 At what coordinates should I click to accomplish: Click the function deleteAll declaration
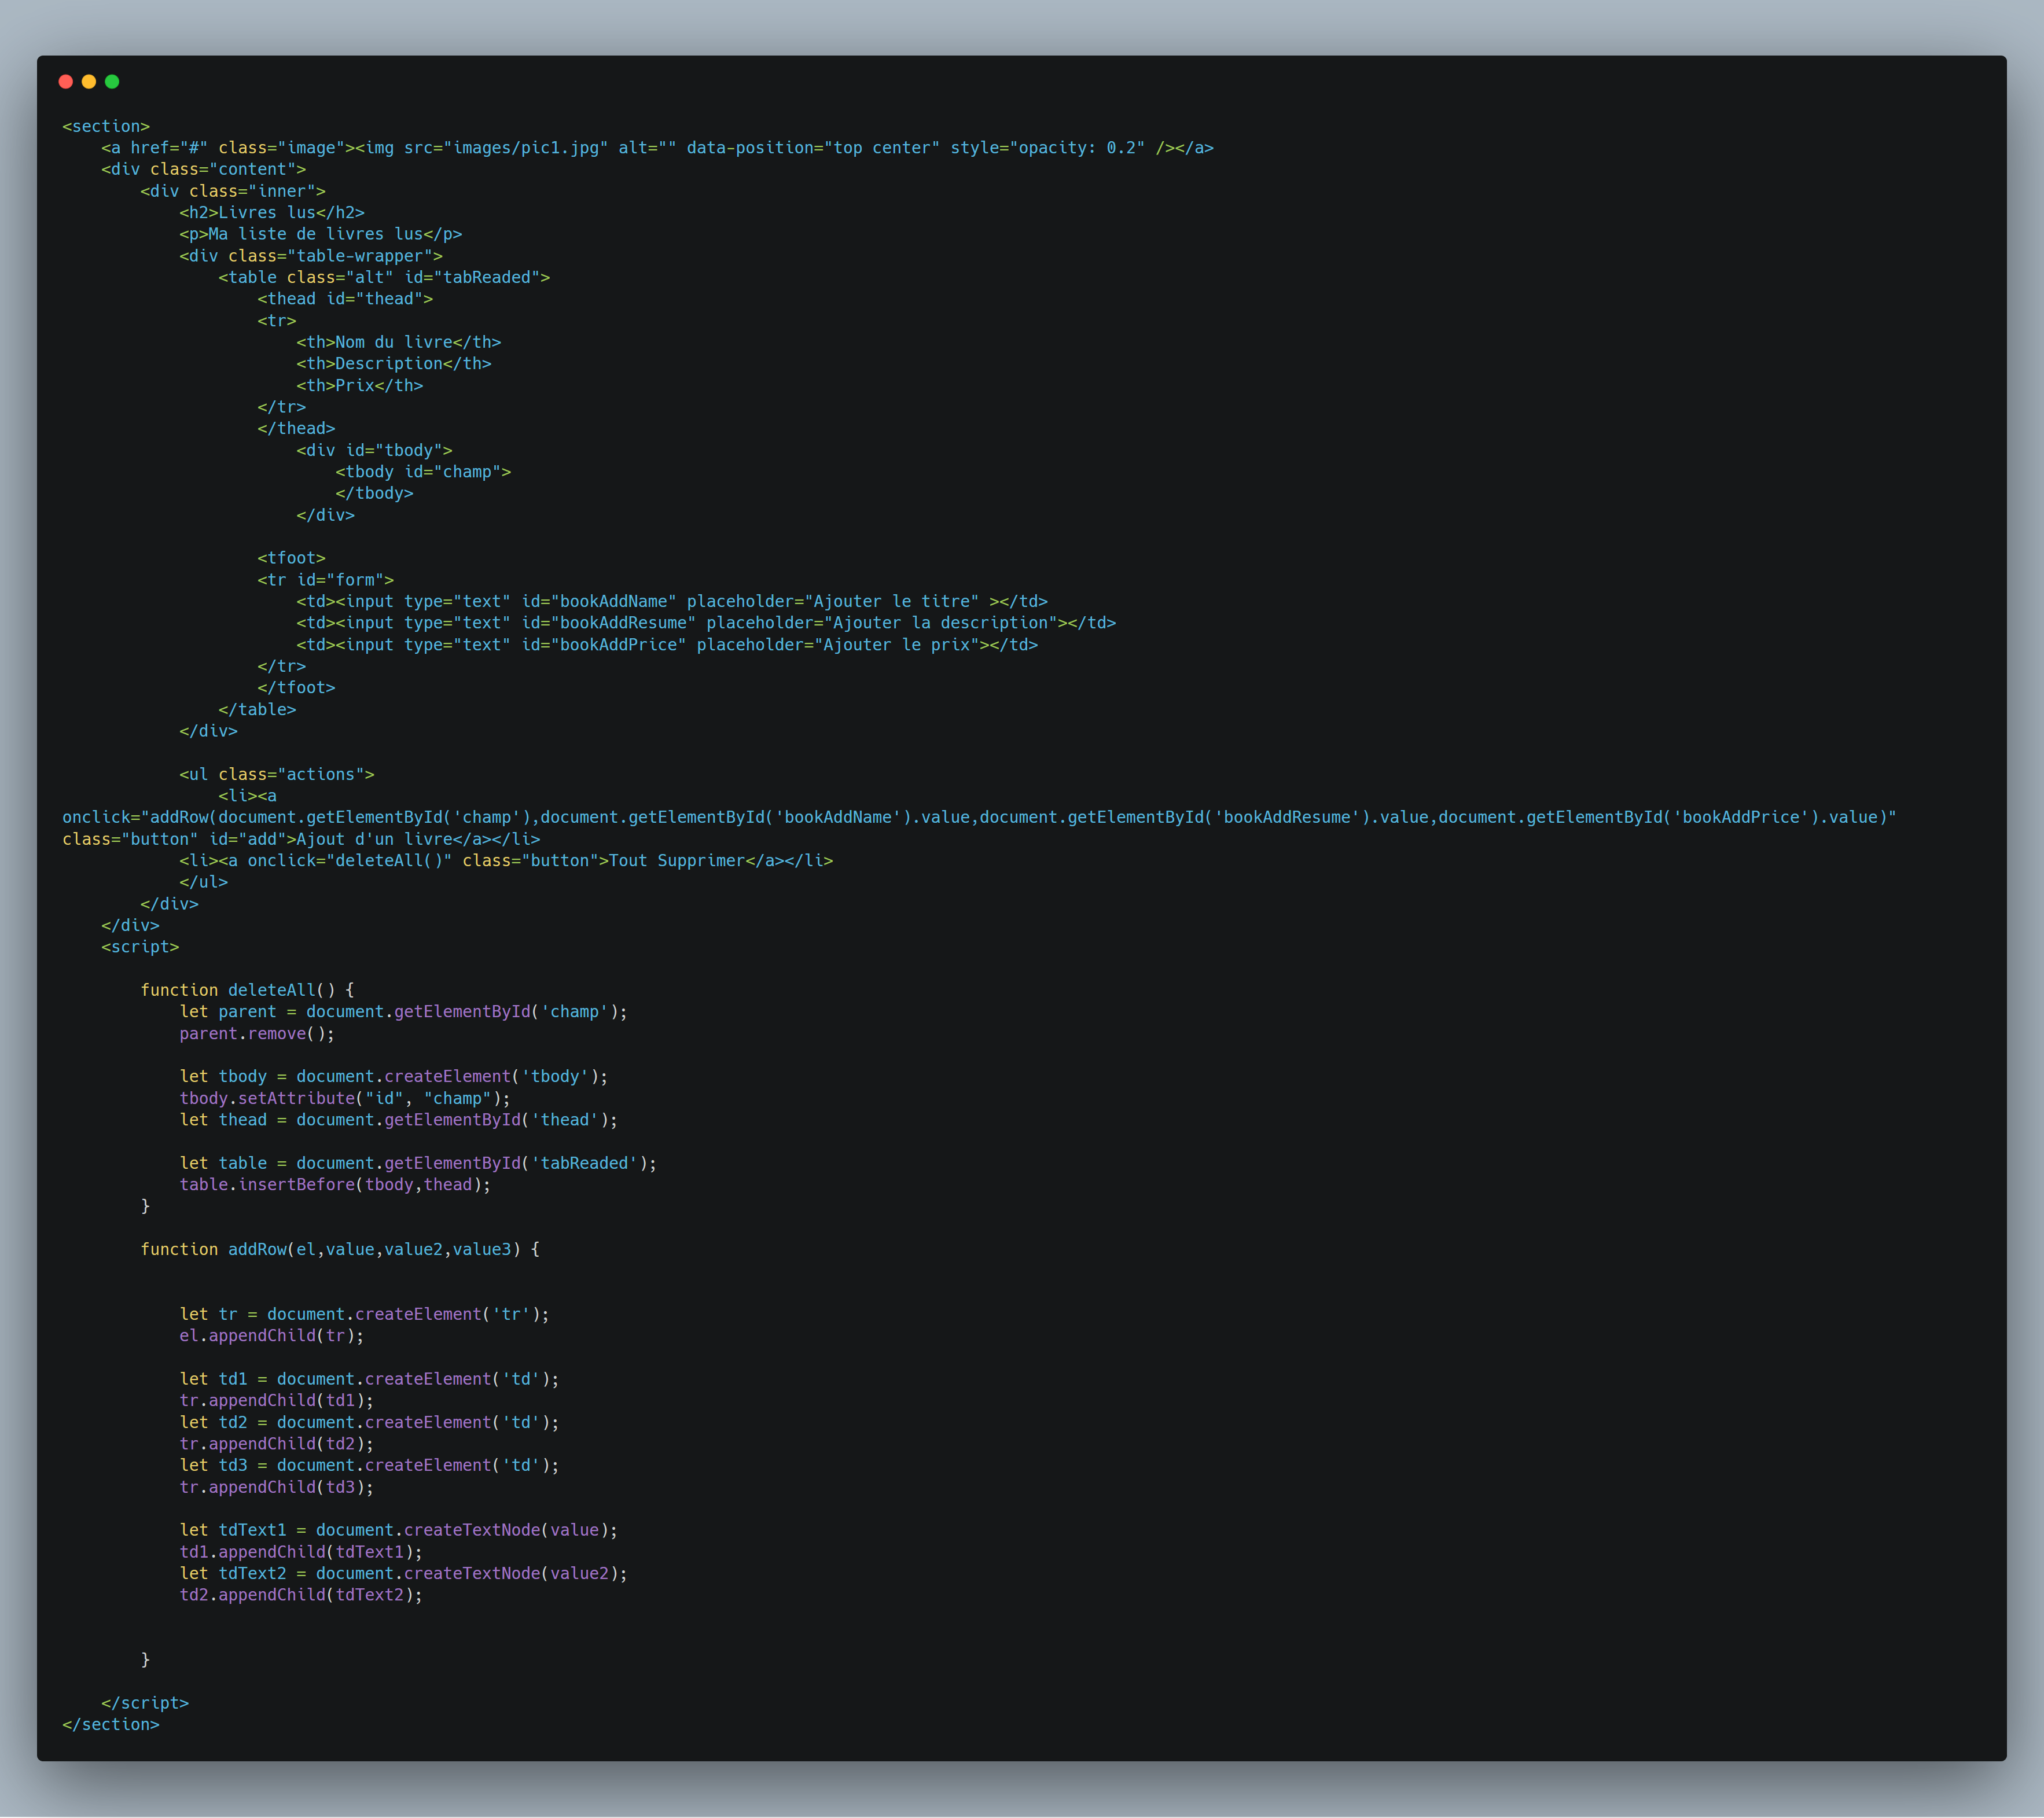coord(247,990)
